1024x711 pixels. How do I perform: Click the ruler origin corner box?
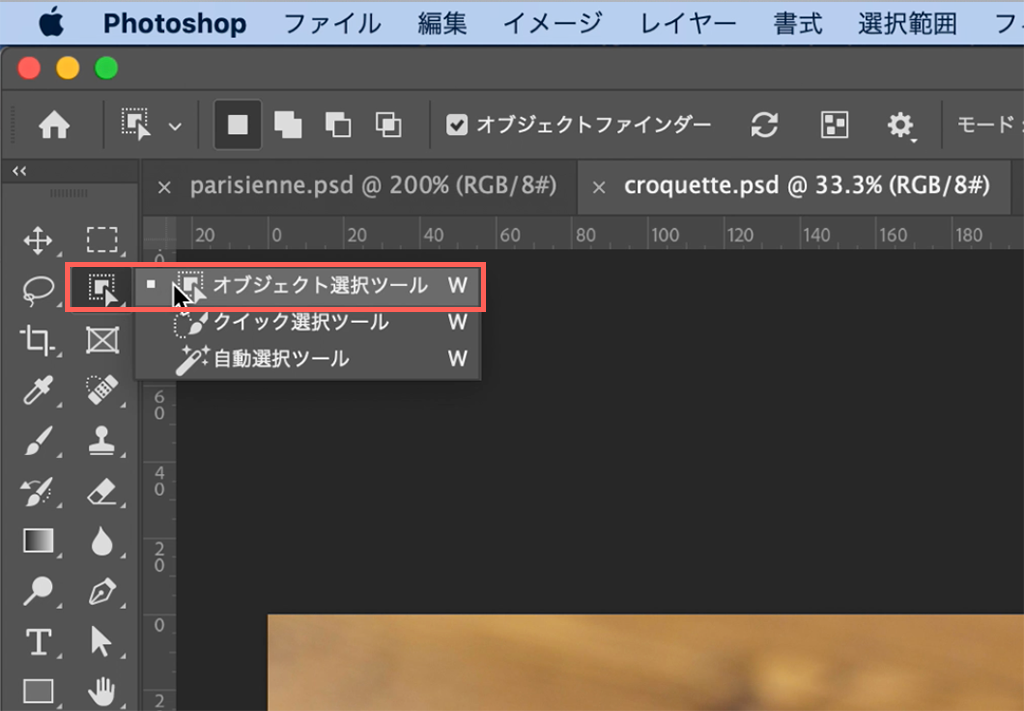pos(160,234)
